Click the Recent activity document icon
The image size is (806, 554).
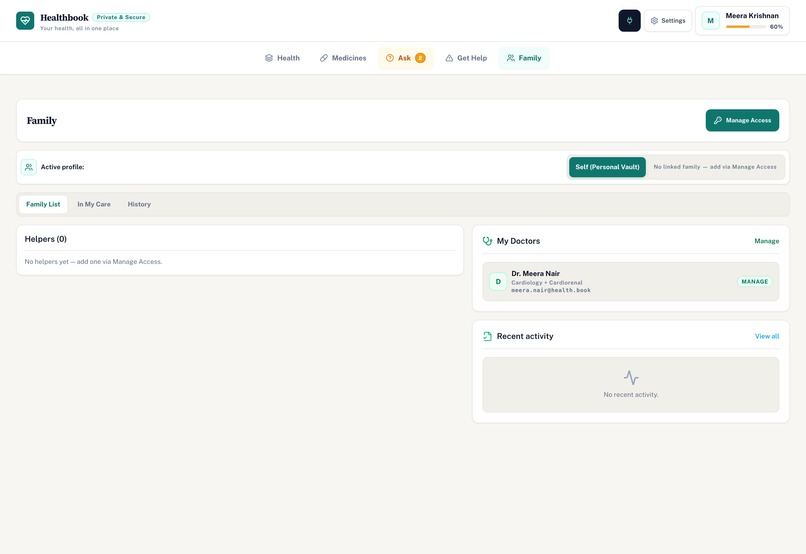coord(487,336)
